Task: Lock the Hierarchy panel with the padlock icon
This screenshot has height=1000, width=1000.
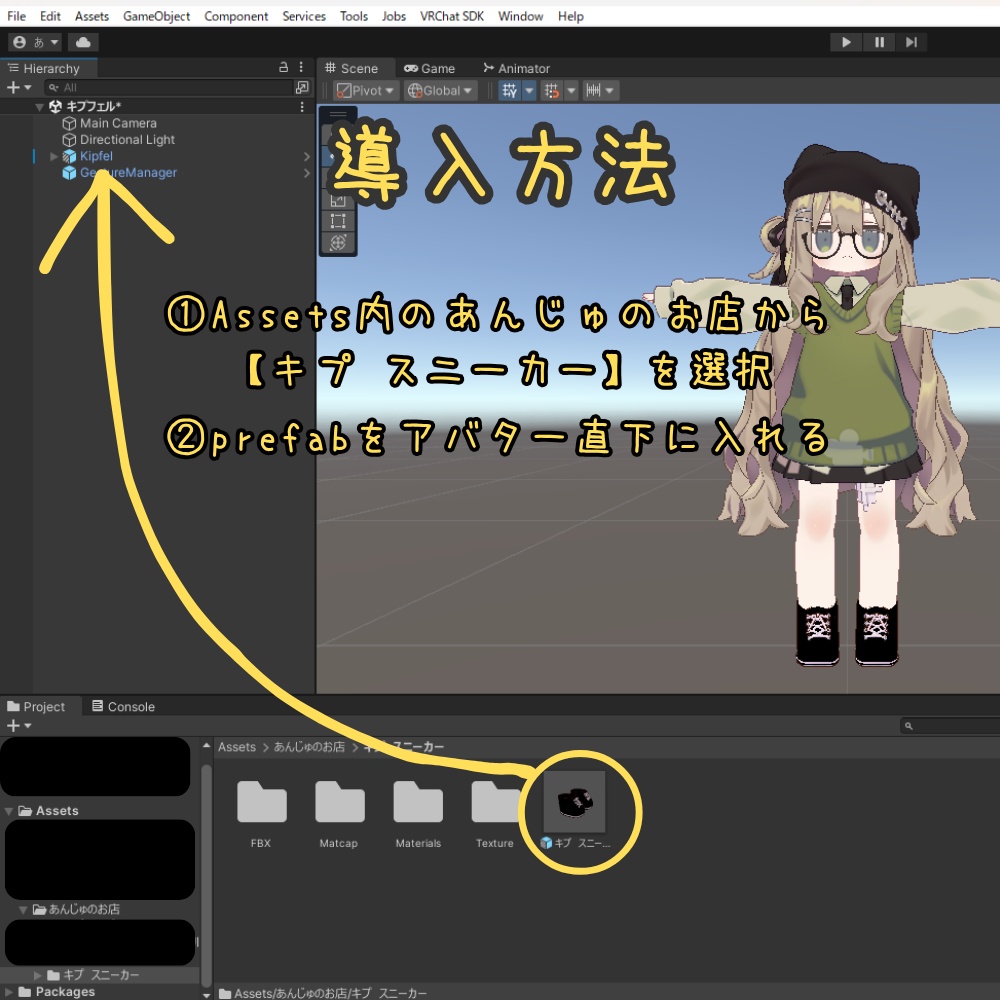Action: pos(285,66)
